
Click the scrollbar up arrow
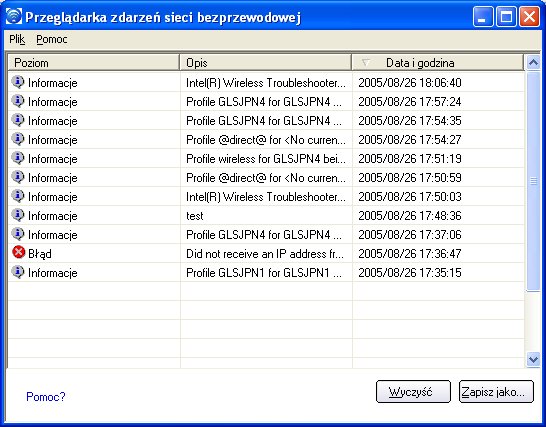533,63
